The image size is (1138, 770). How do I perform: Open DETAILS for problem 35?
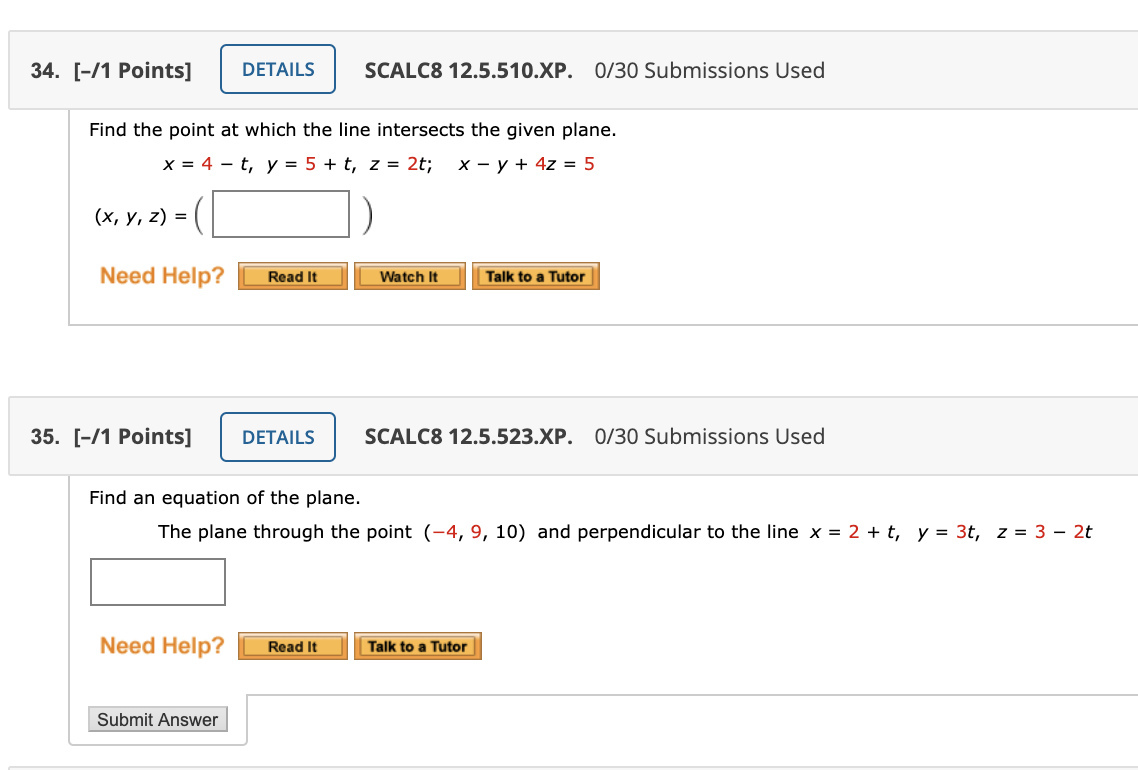[278, 437]
